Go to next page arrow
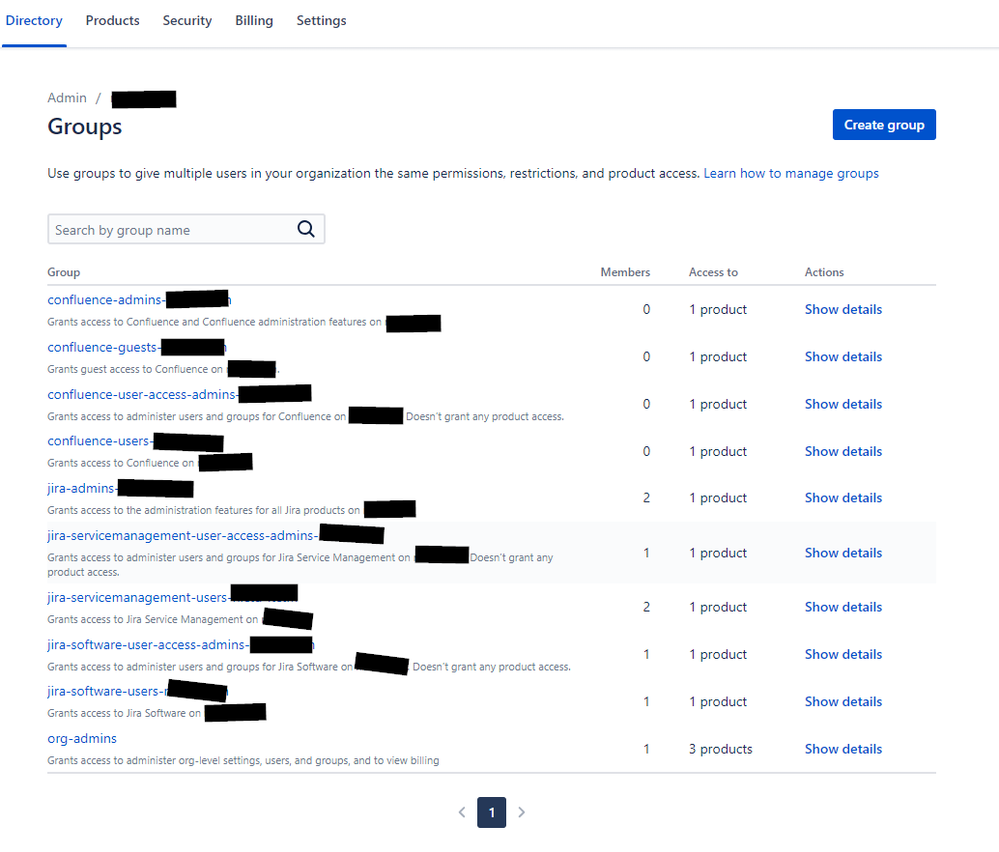Screen dimensions: 999x852 pos(521,812)
